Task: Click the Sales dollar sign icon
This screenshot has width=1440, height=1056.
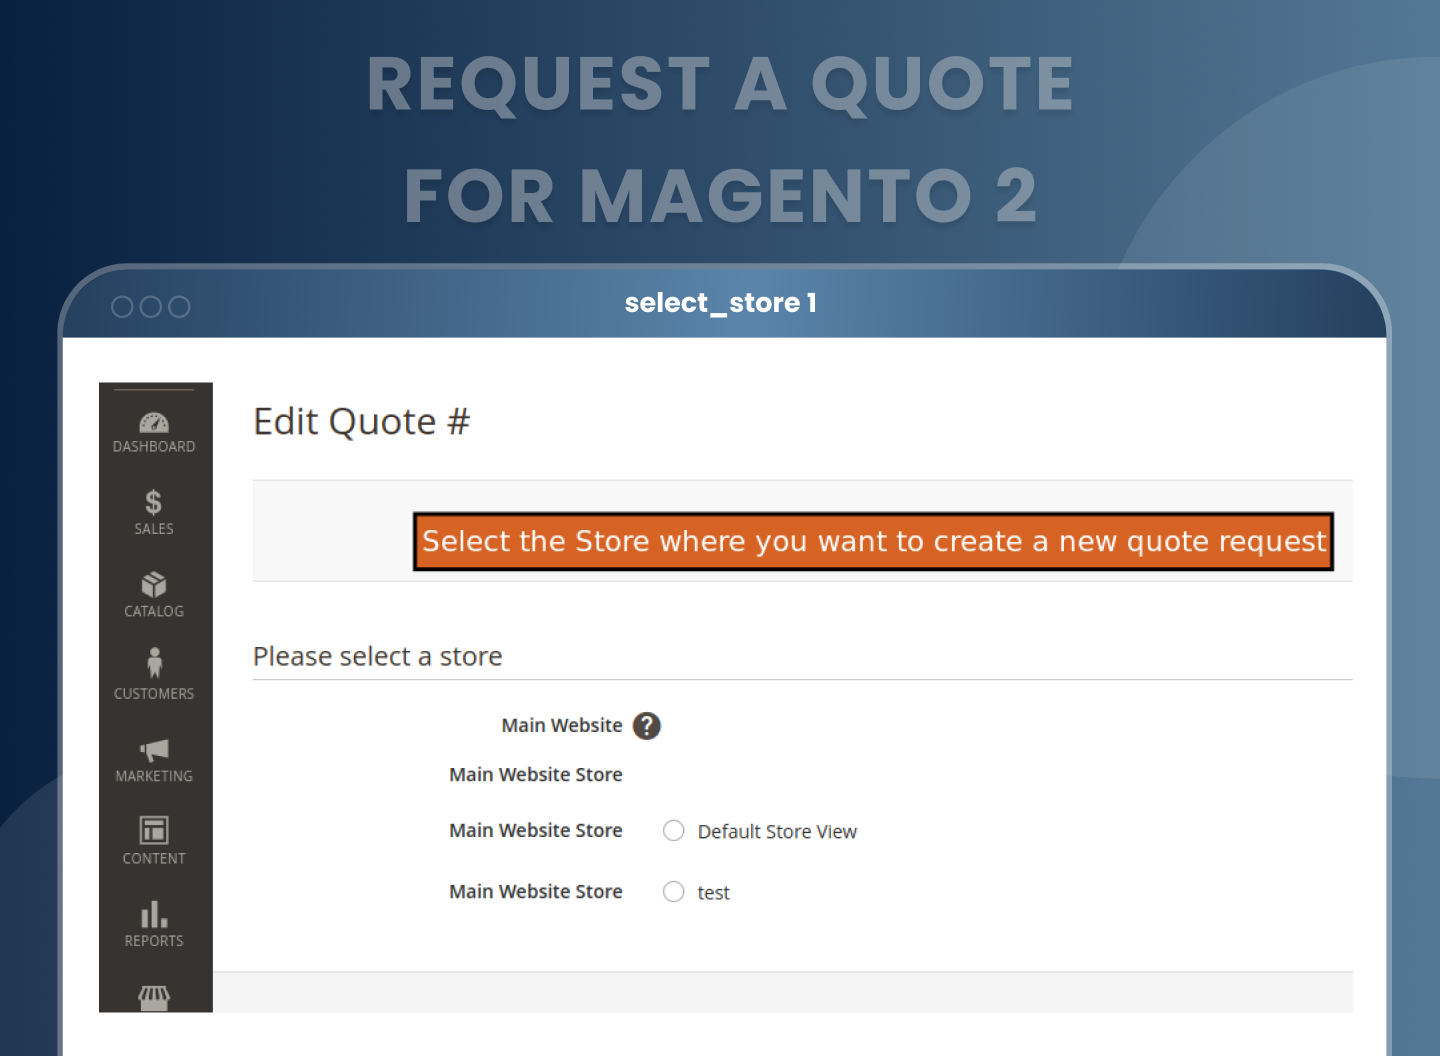Action: click(153, 502)
